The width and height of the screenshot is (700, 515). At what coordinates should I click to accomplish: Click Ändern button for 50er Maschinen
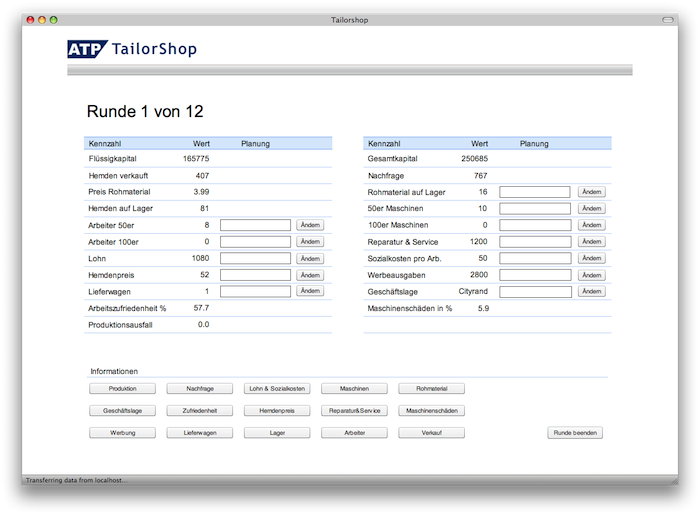592,208
